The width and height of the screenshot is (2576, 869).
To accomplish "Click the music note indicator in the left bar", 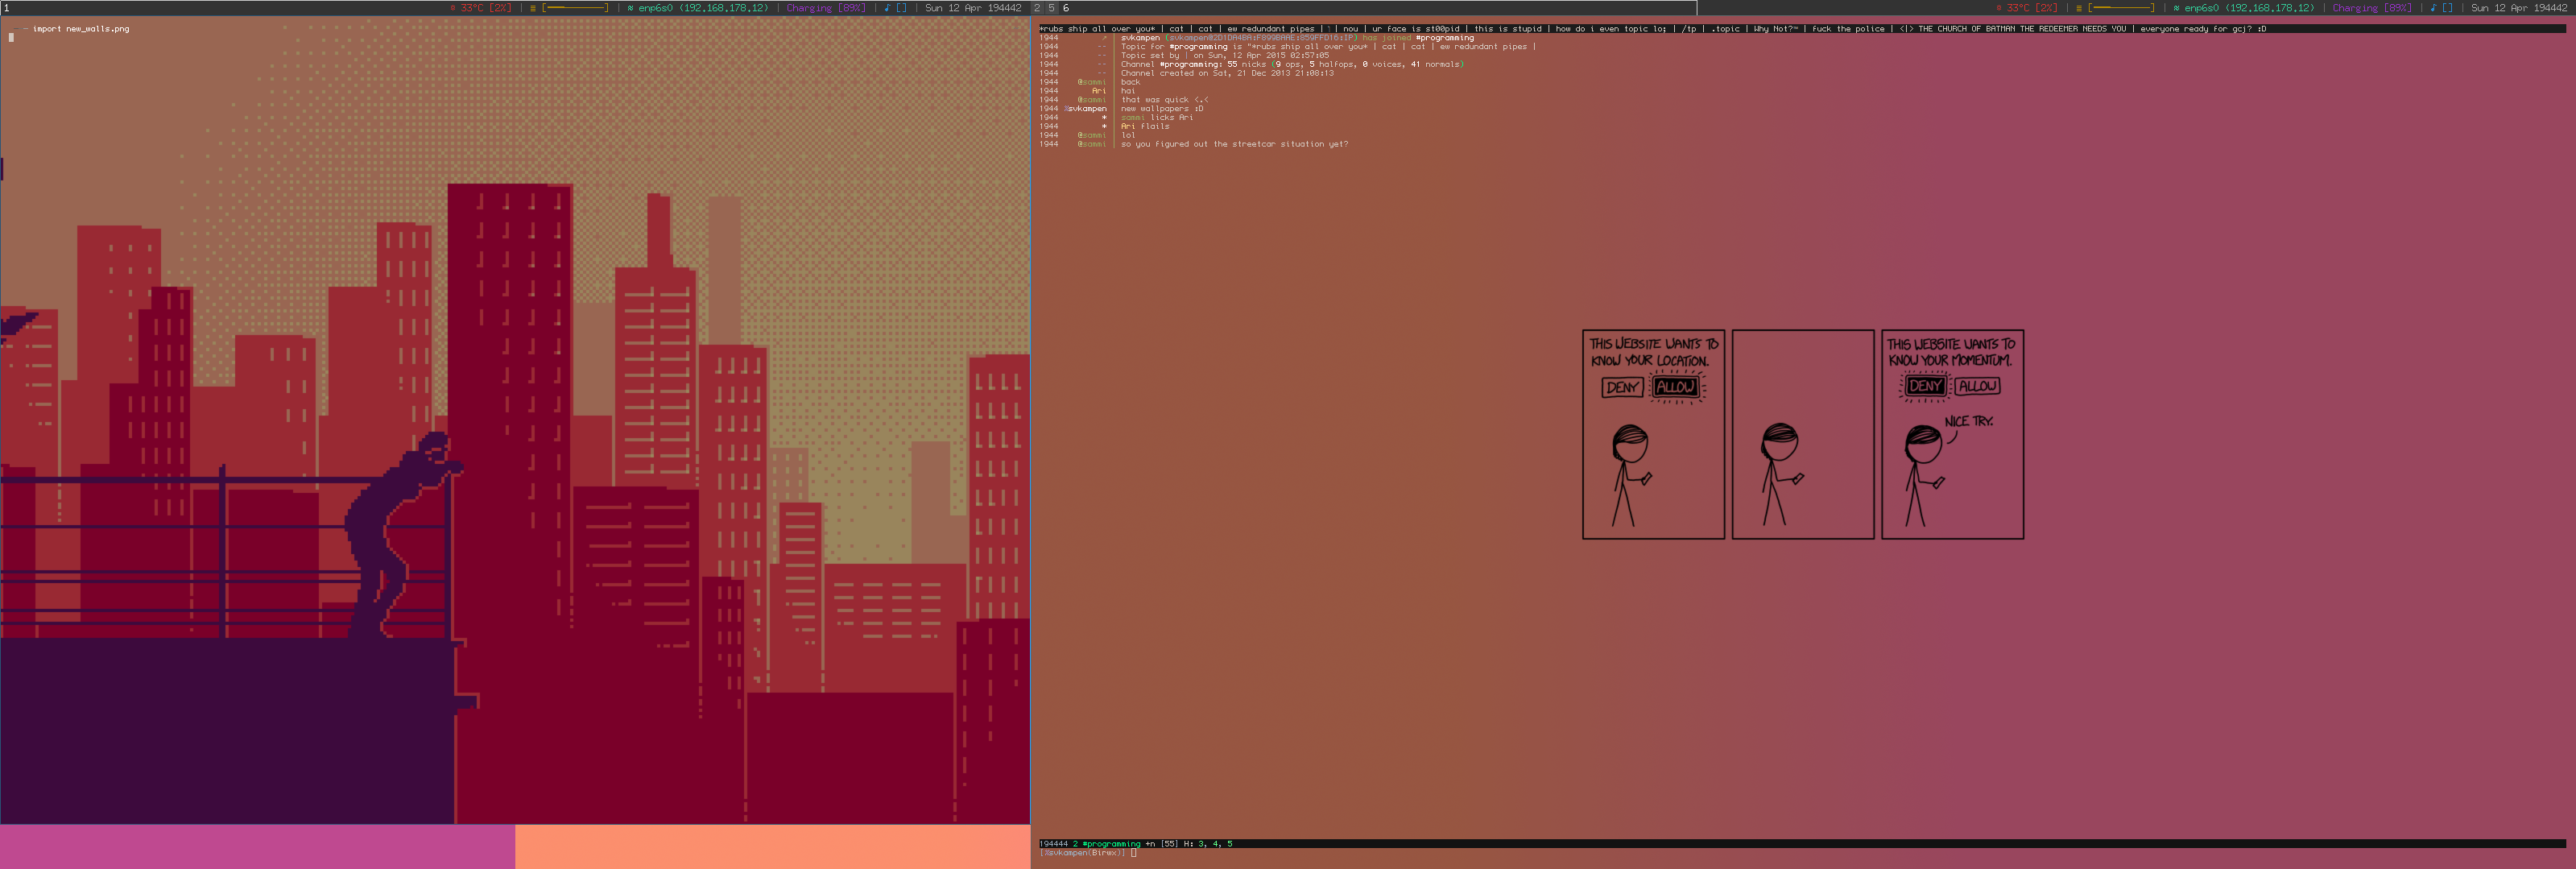I will click(895, 8).
